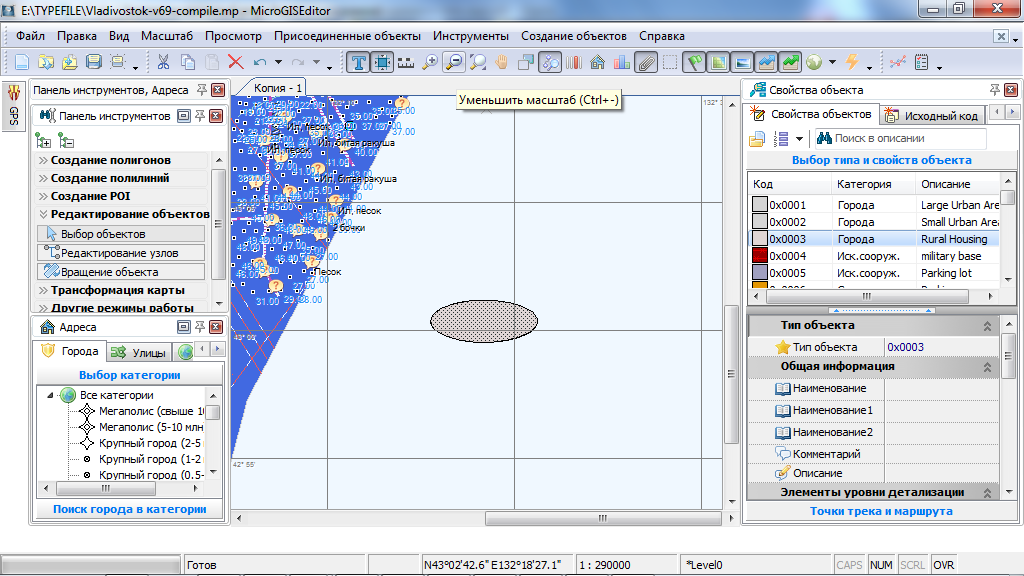This screenshot has height=576, width=1024.
Task: Click the red X delete icon
Action: [236, 62]
